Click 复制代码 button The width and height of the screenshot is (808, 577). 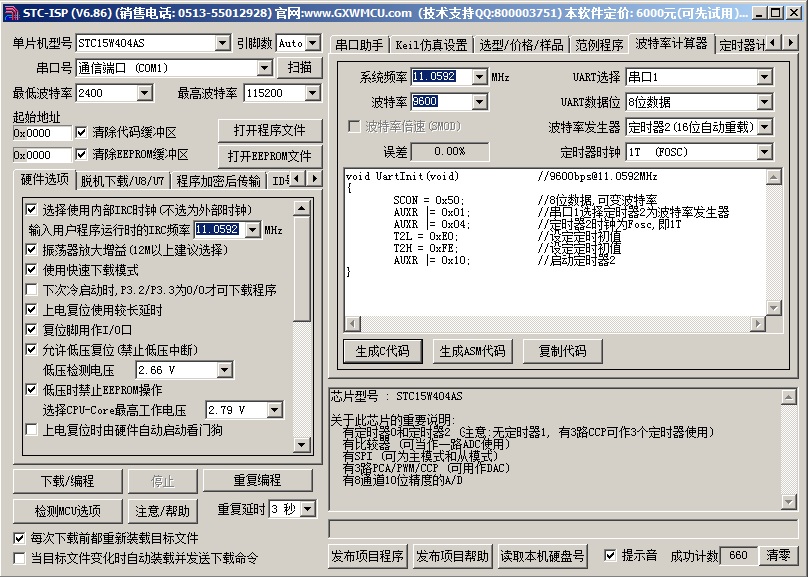coord(563,351)
